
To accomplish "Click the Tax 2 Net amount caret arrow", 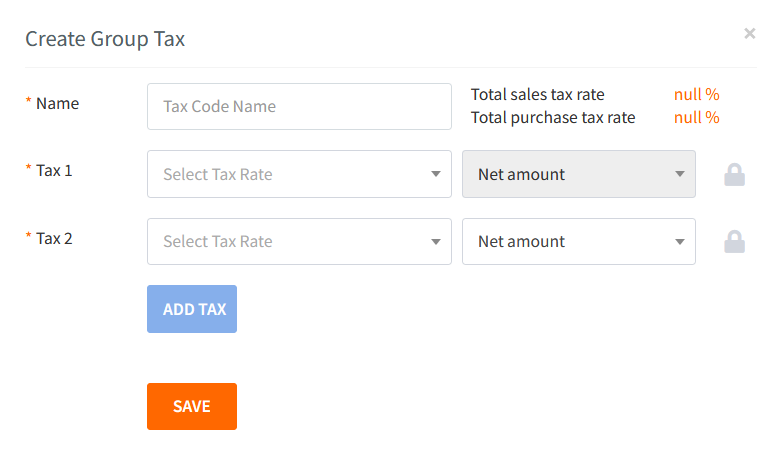I will 679,242.
